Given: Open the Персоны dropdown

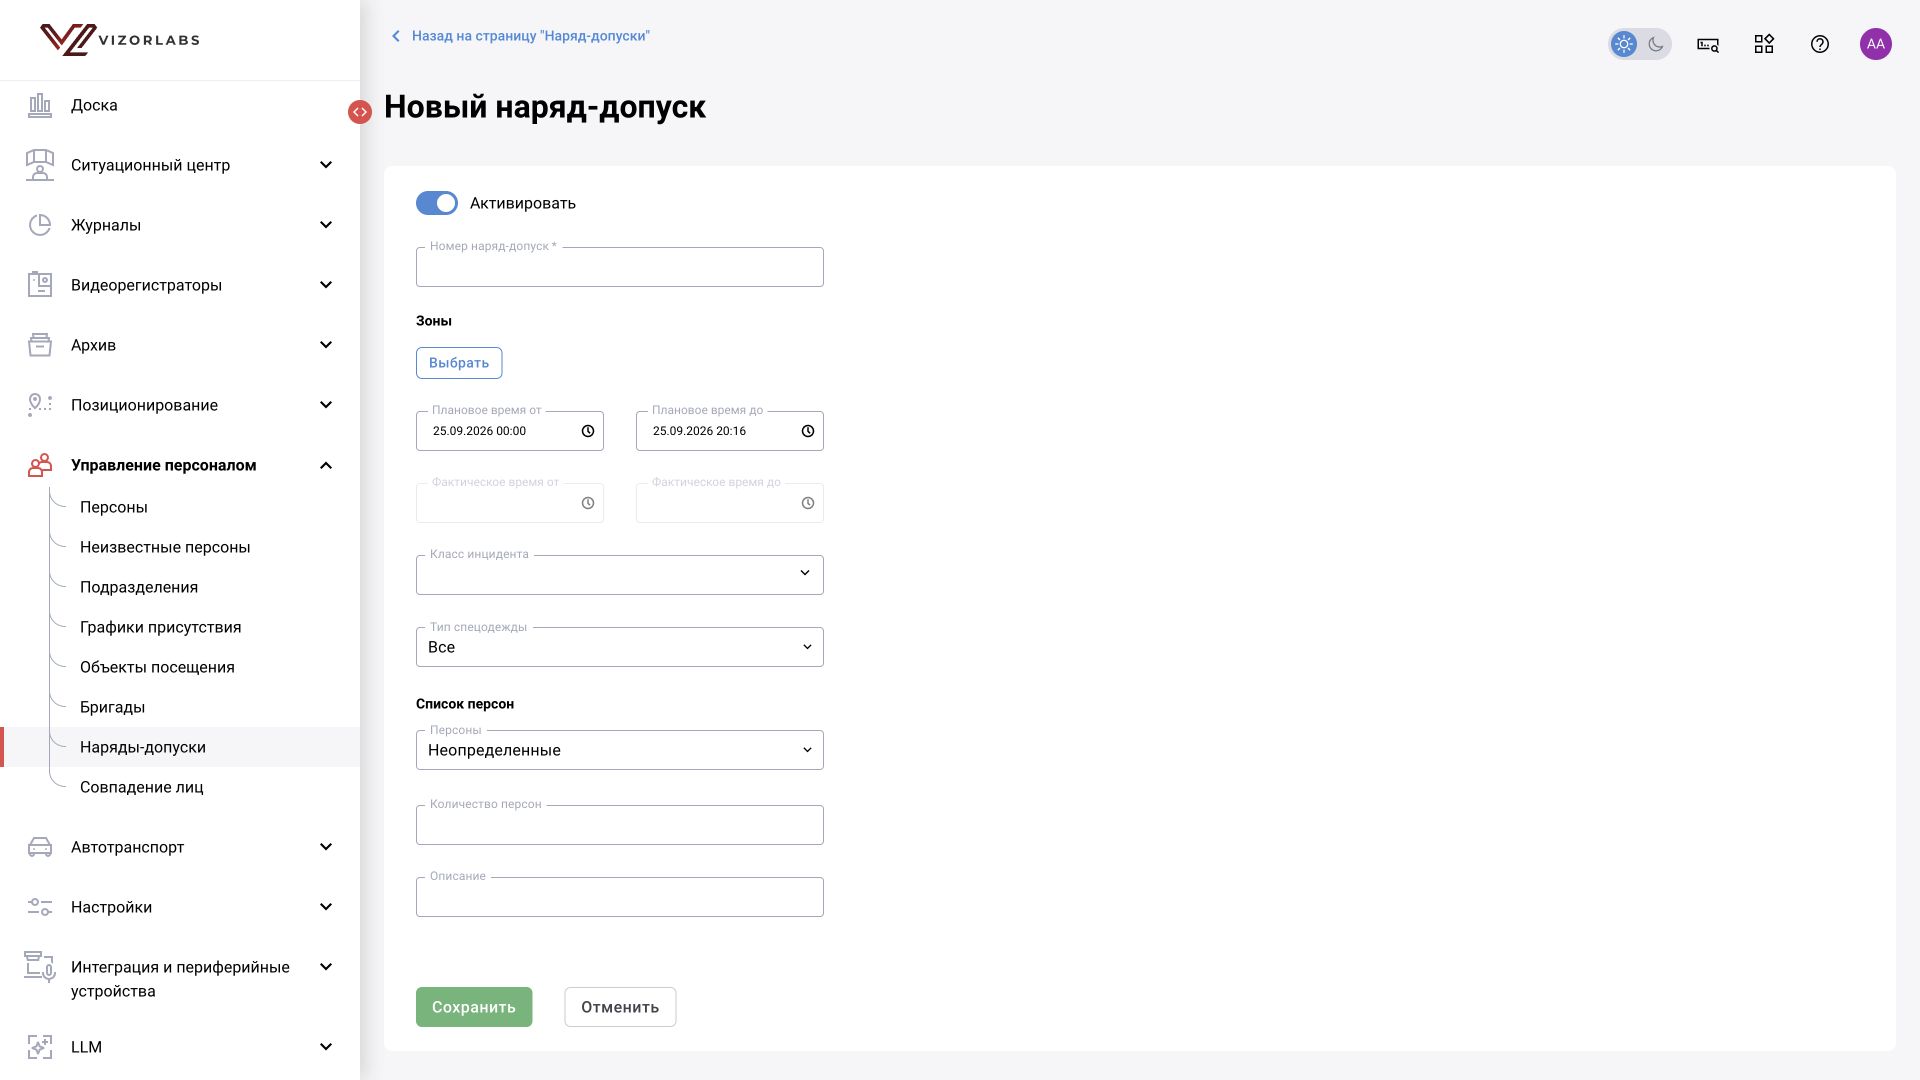Looking at the screenshot, I should tap(620, 750).
